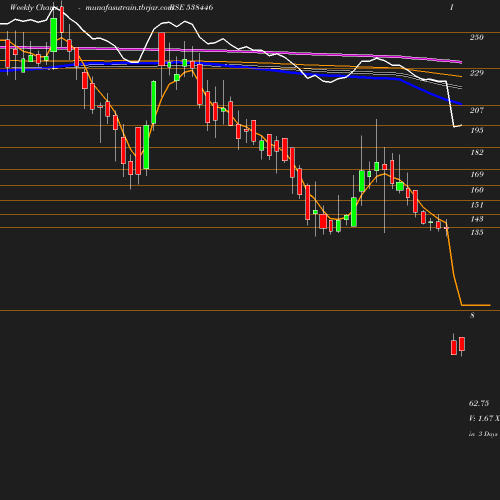Click the tall green candle below 'Weekly Chart' title
This screenshot has width=500, height=500.
pyautogui.click(x=54, y=35)
